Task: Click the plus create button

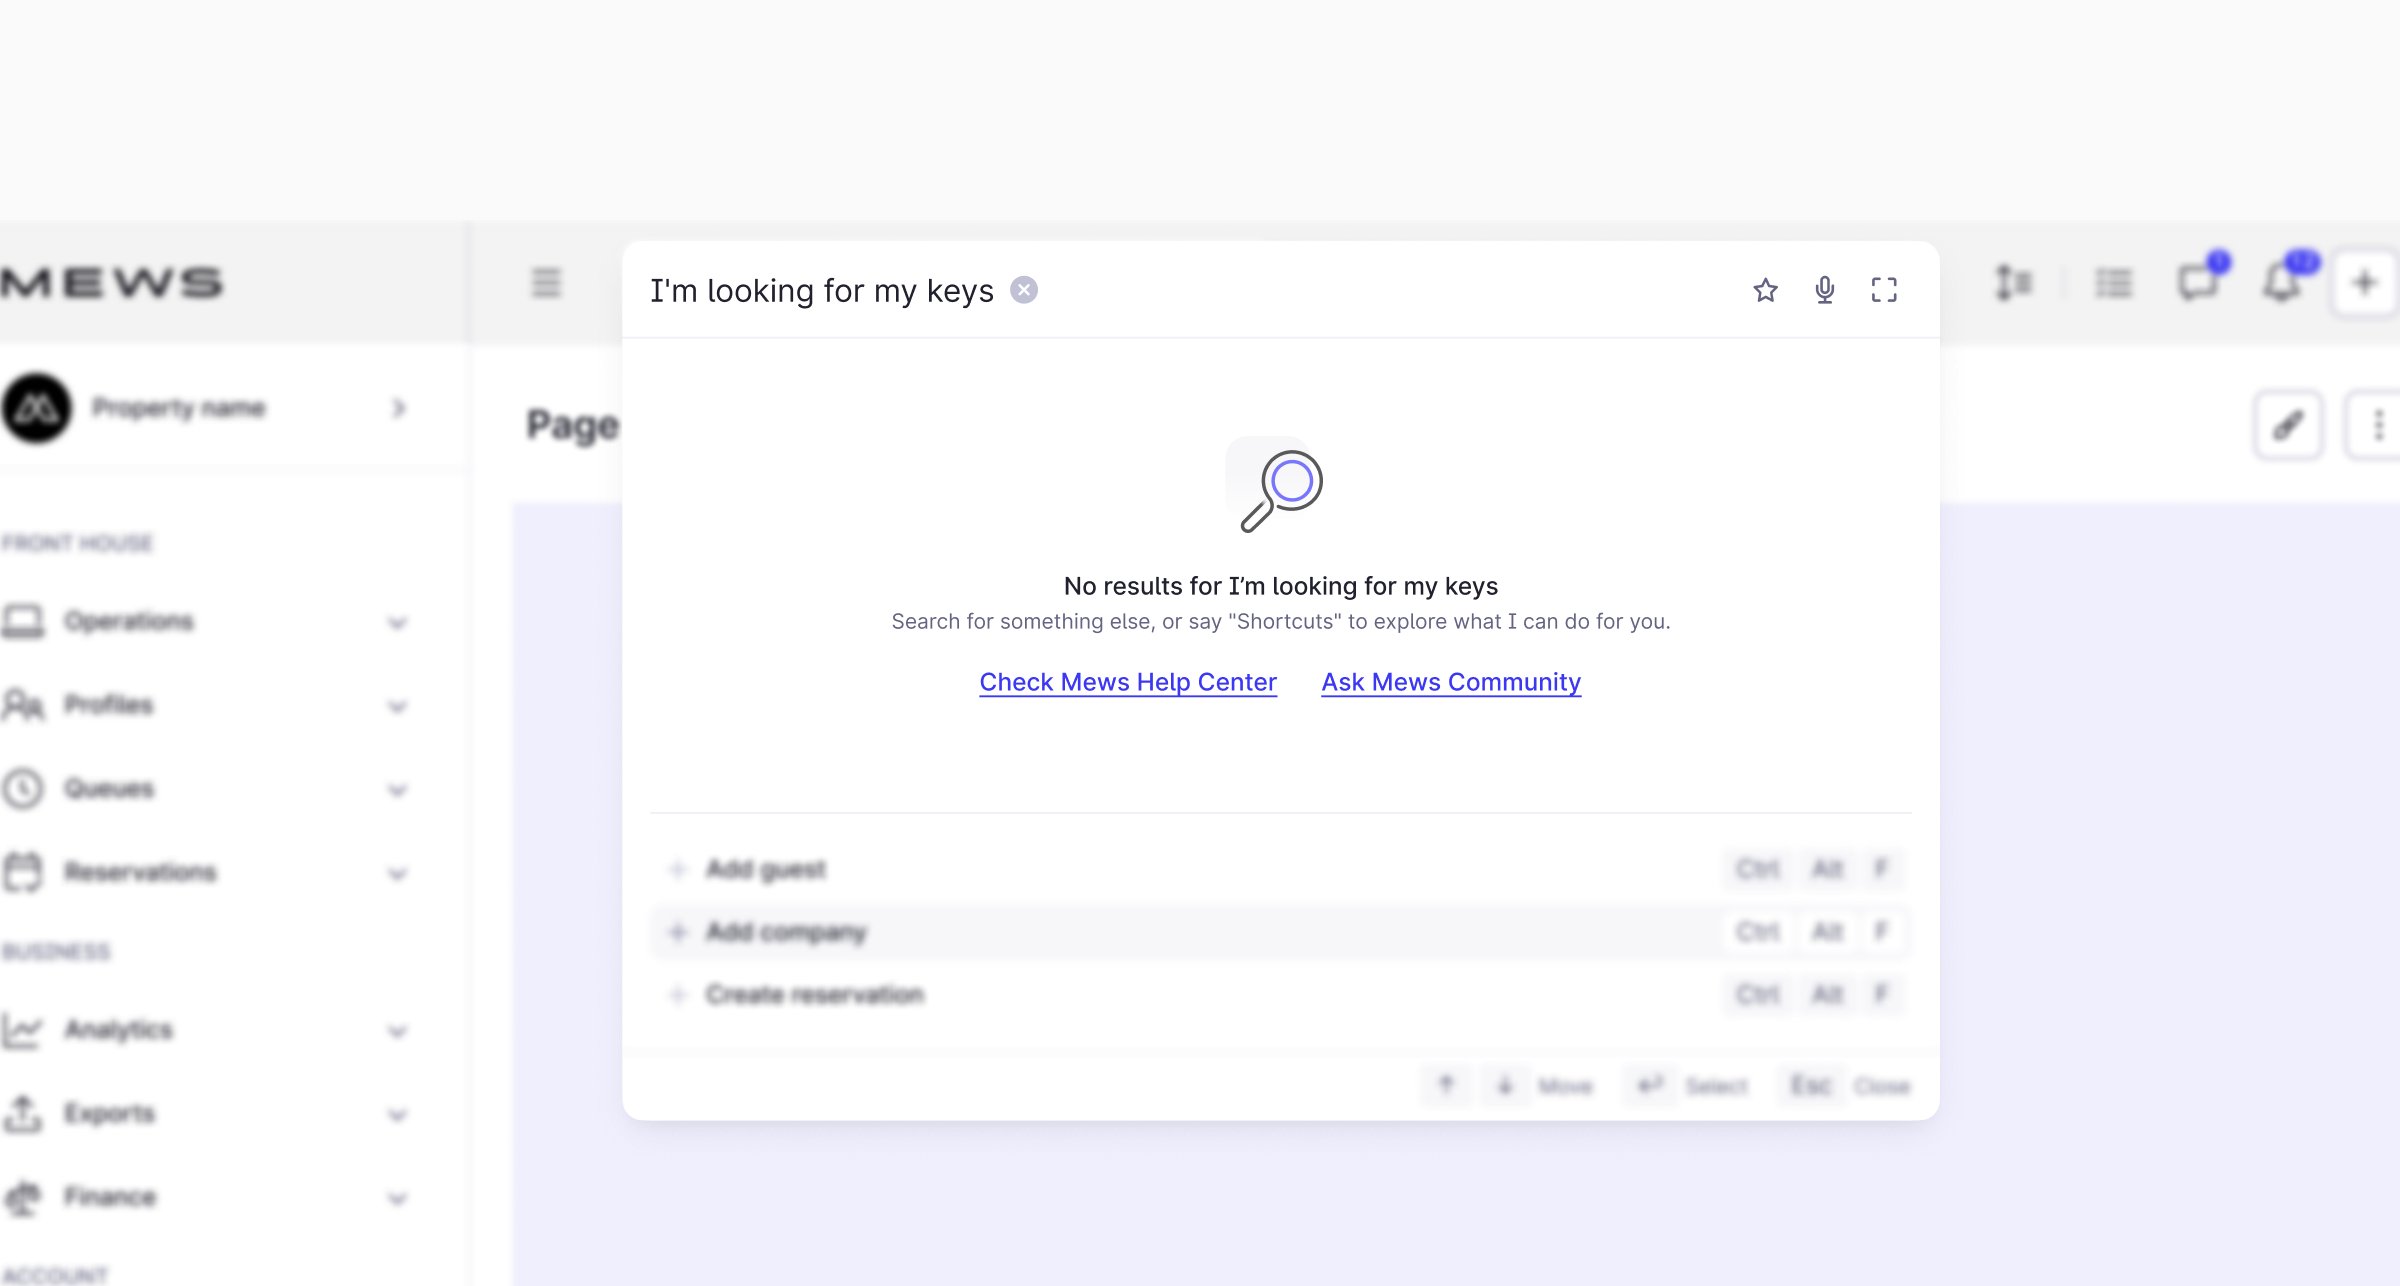Action: (x=2365, y=283)
